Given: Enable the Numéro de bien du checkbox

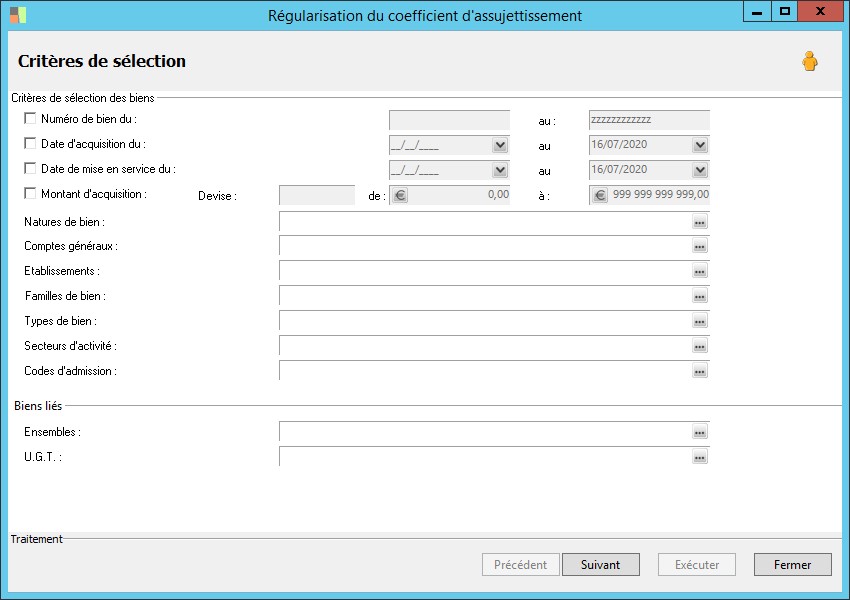Looking at the screenshot, I should (30, 119).
